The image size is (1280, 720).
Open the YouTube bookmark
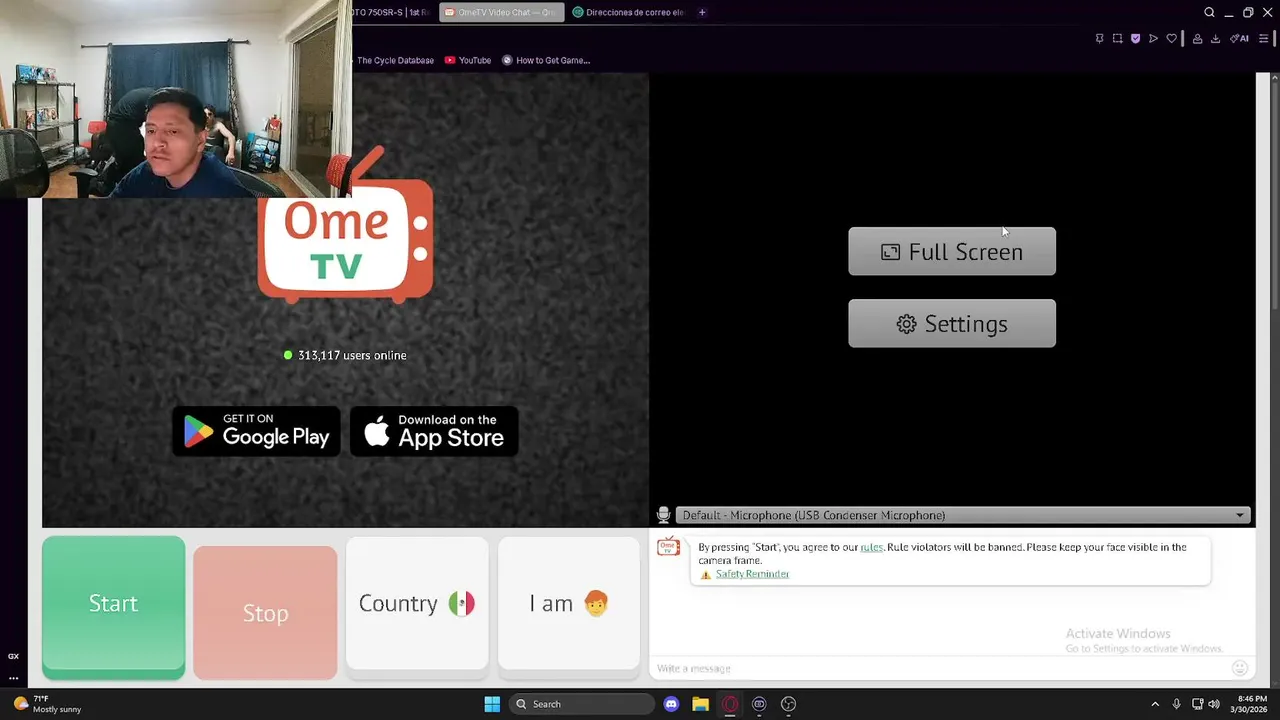tap(468, 60)
